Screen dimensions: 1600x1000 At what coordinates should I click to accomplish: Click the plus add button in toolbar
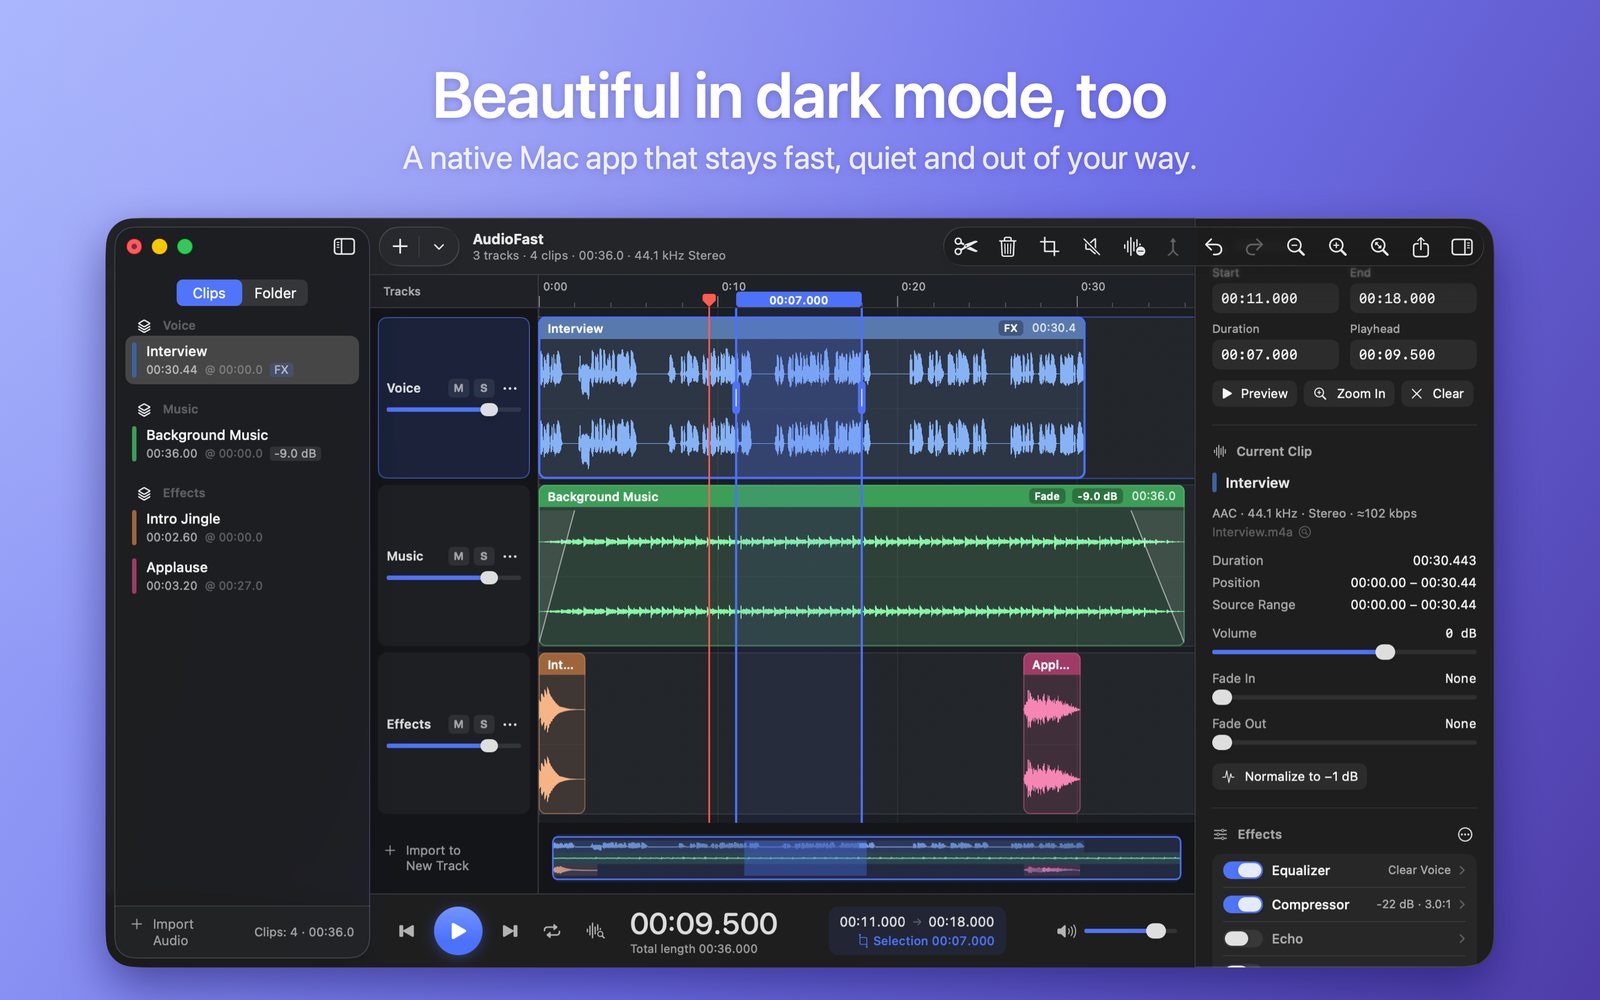coord(400,246)
